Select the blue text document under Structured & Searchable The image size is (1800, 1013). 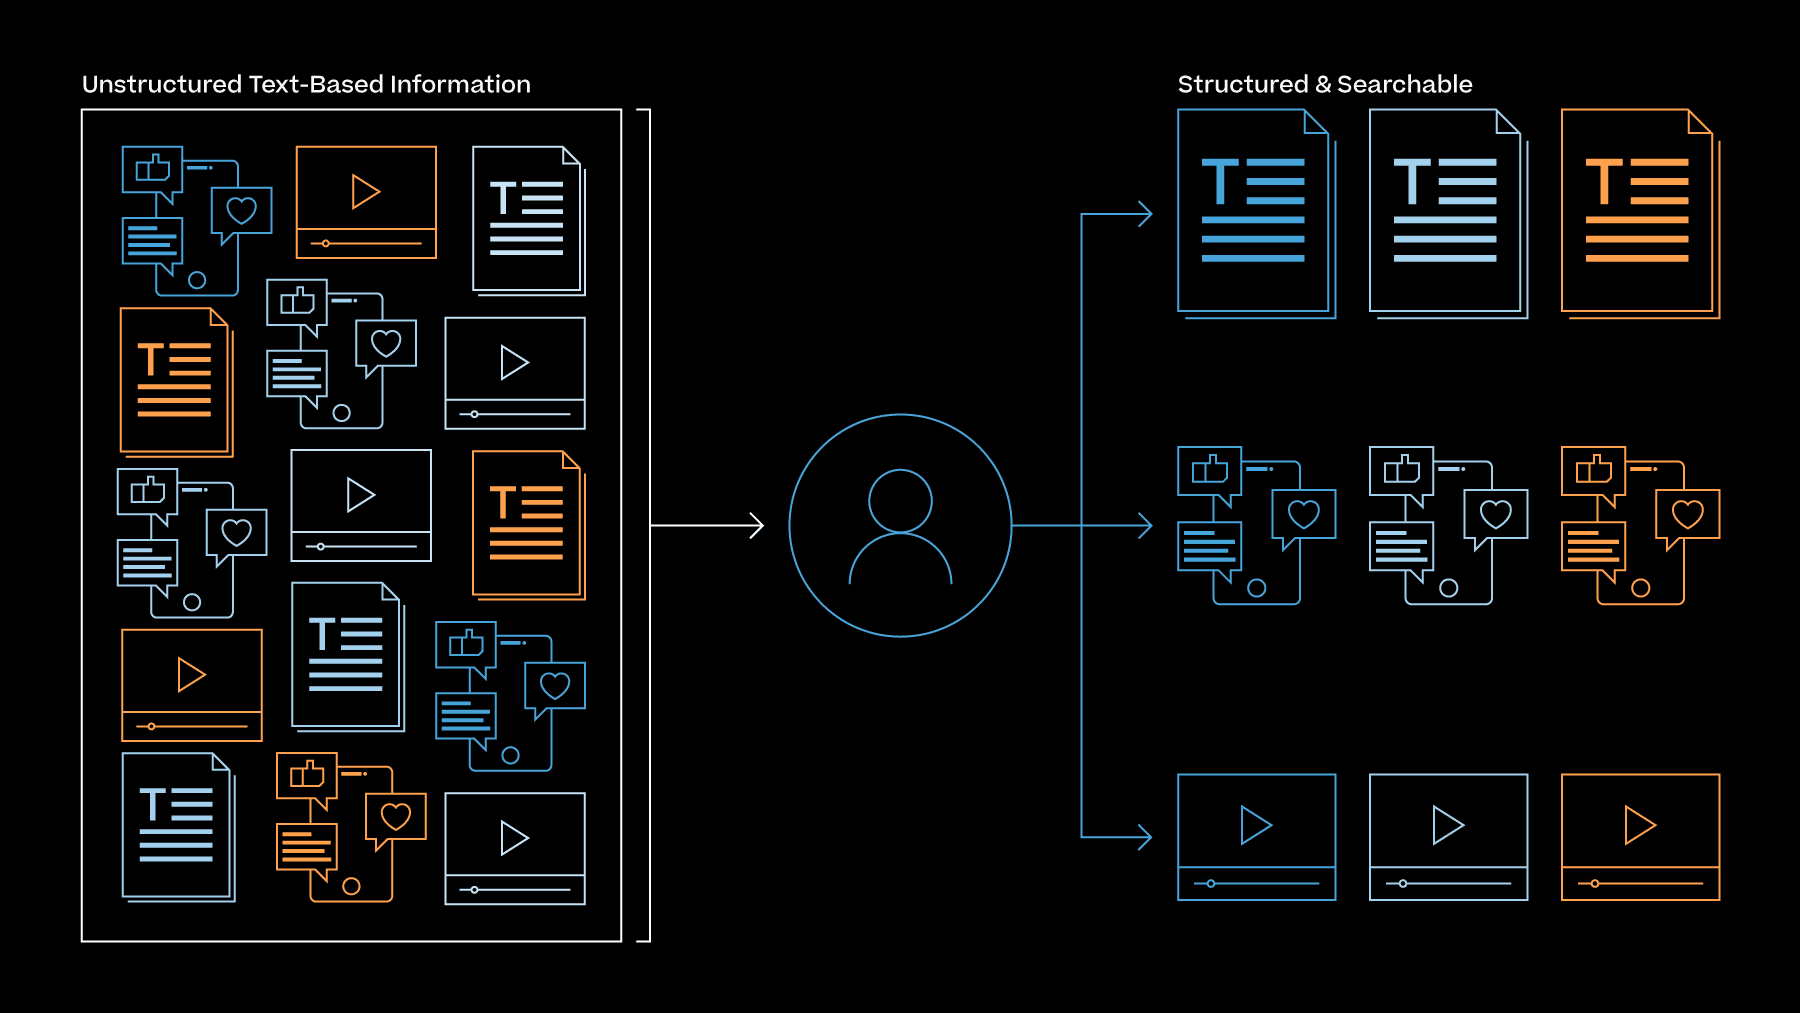click(1254, 212)
